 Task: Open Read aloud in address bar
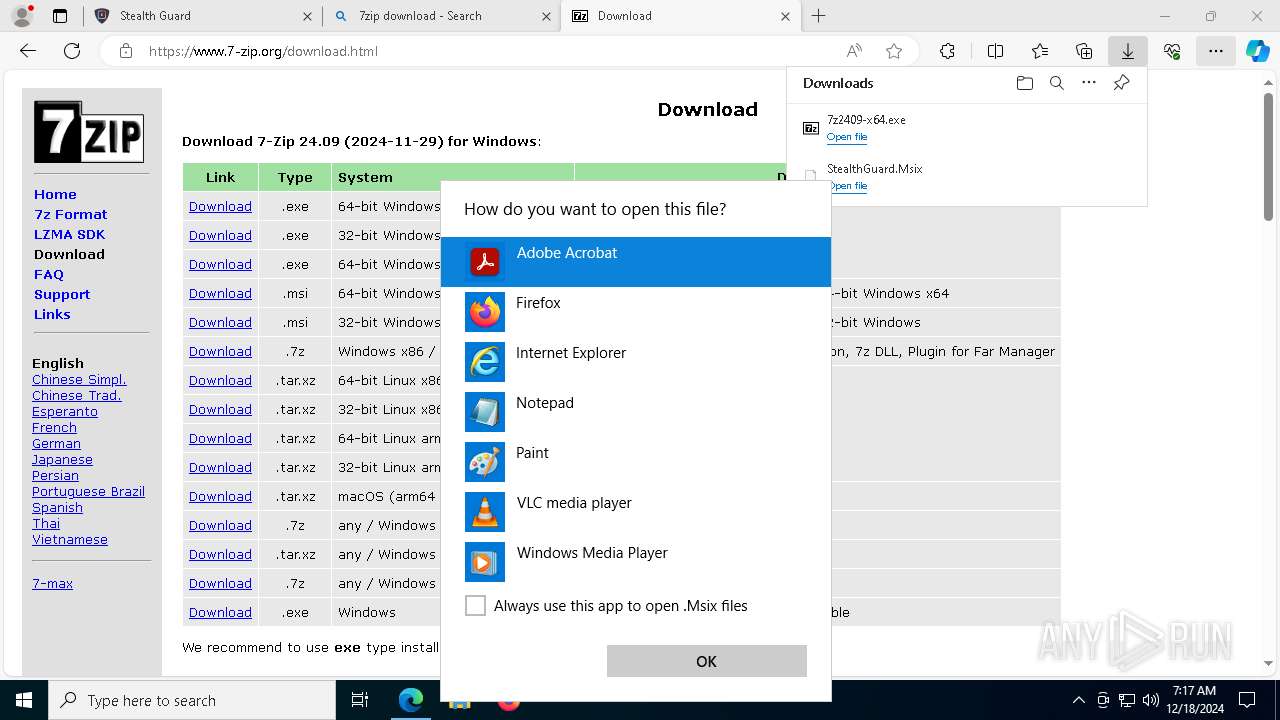coord(854,51)
